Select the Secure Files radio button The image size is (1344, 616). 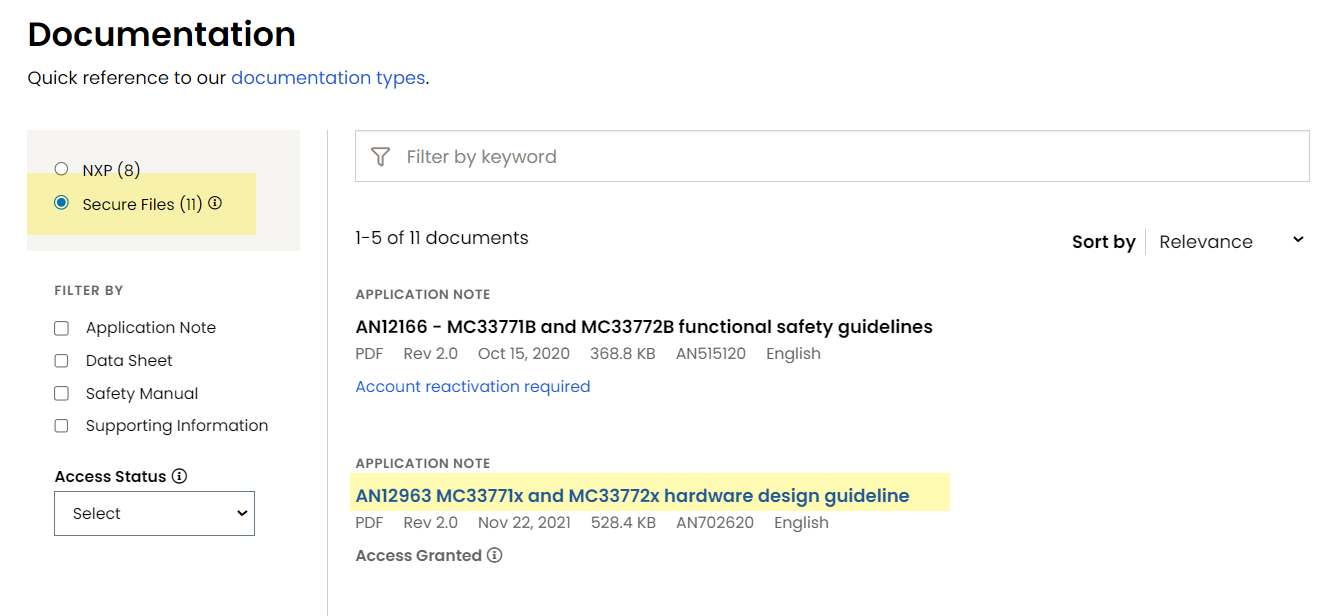click(x=62, y=203)
